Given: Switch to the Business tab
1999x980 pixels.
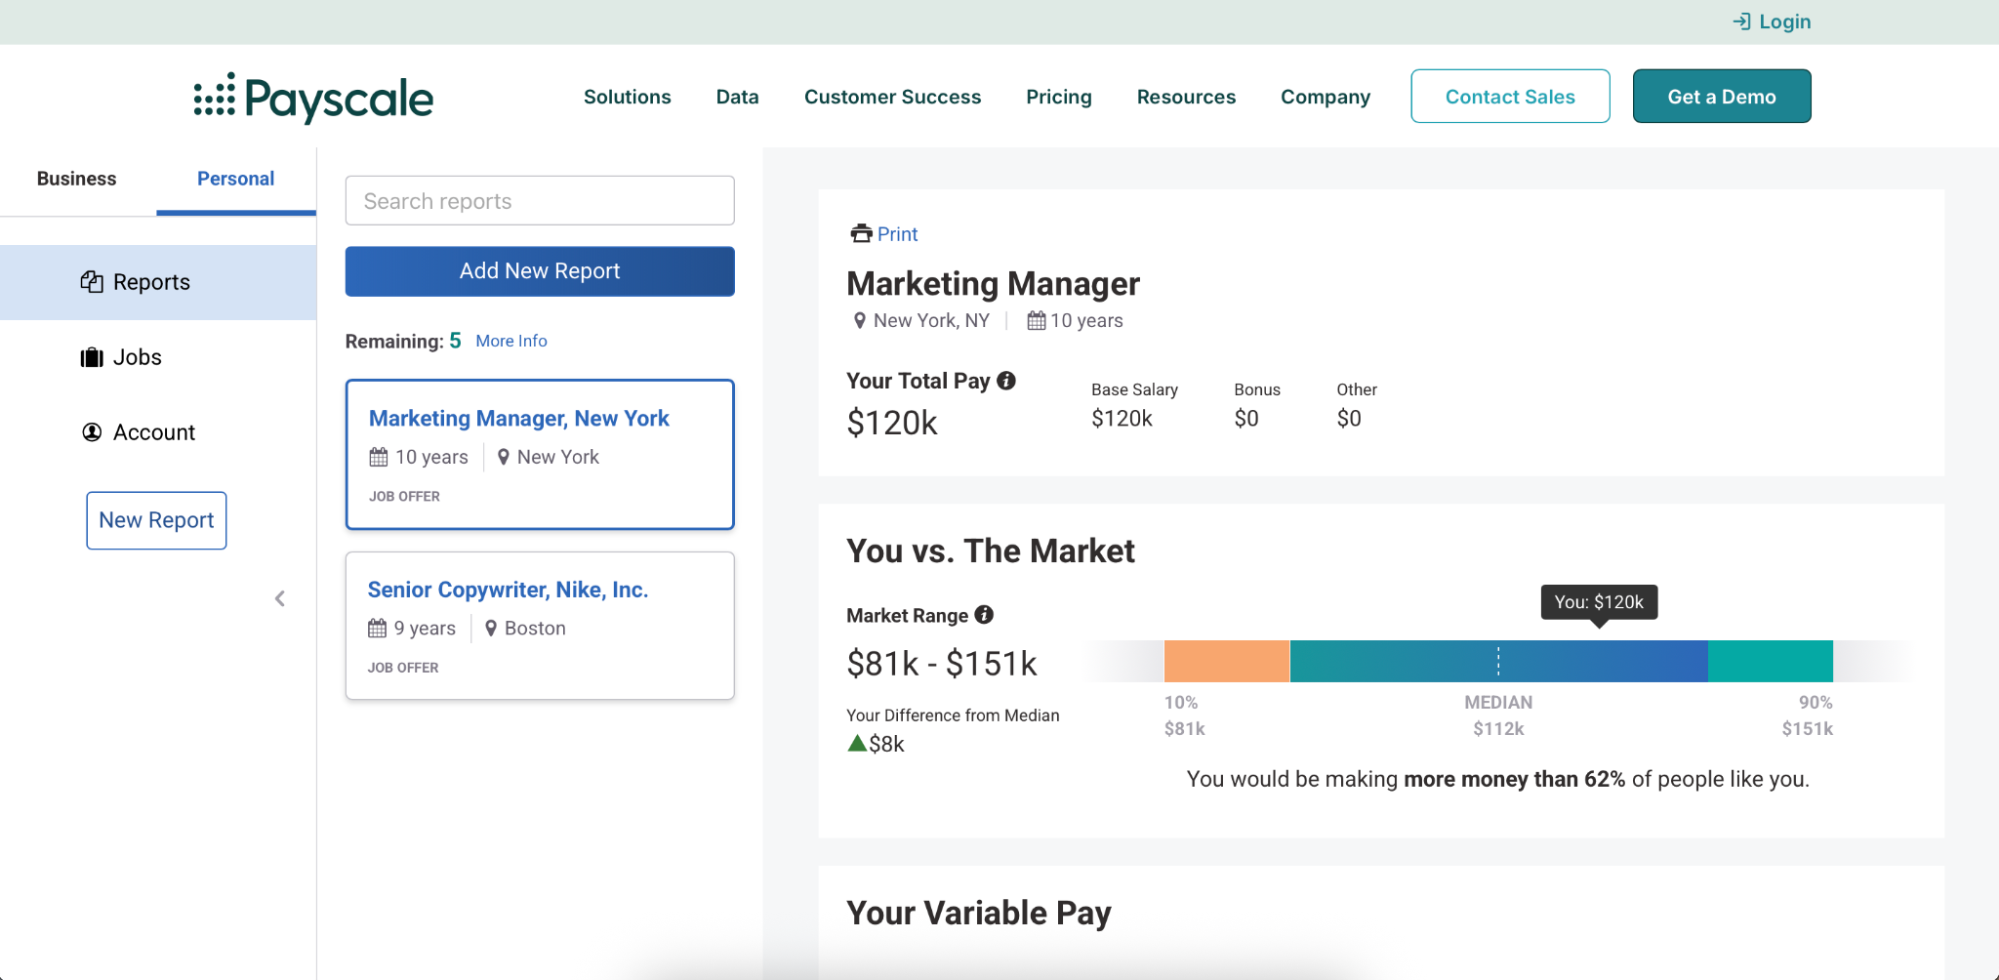Looking at the screenshot, I should (x=77, y=179).
